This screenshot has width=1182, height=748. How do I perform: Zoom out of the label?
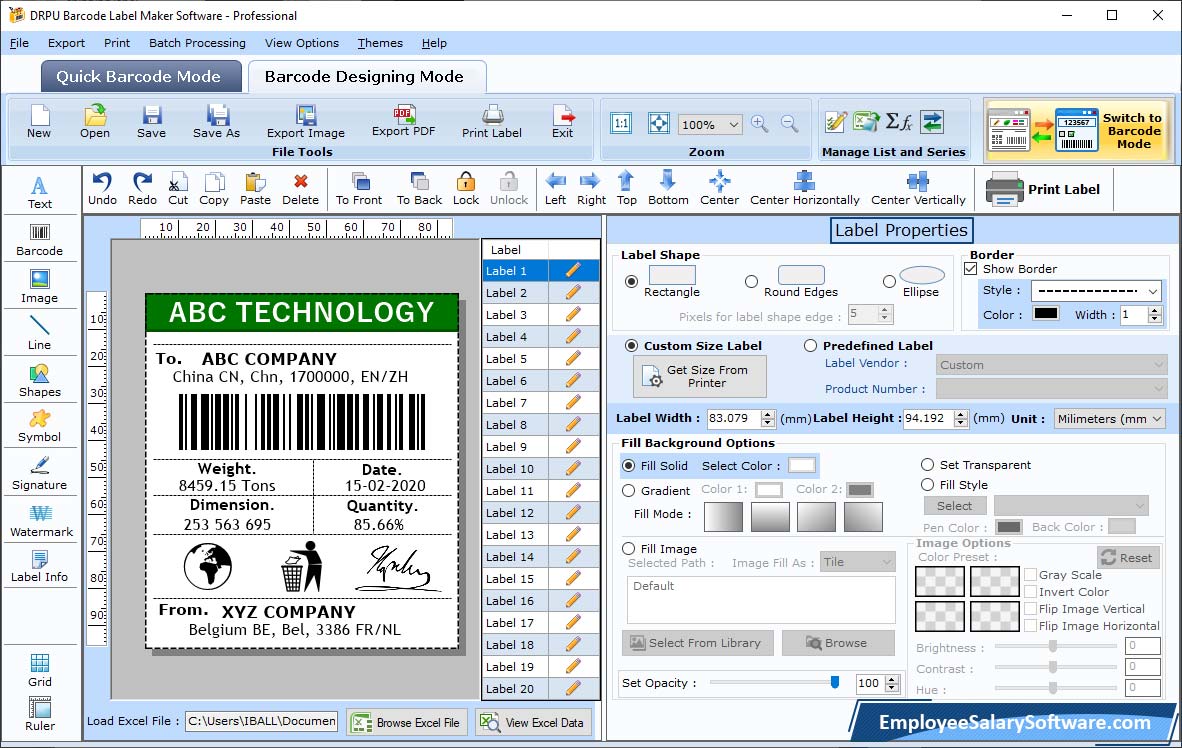789,124
